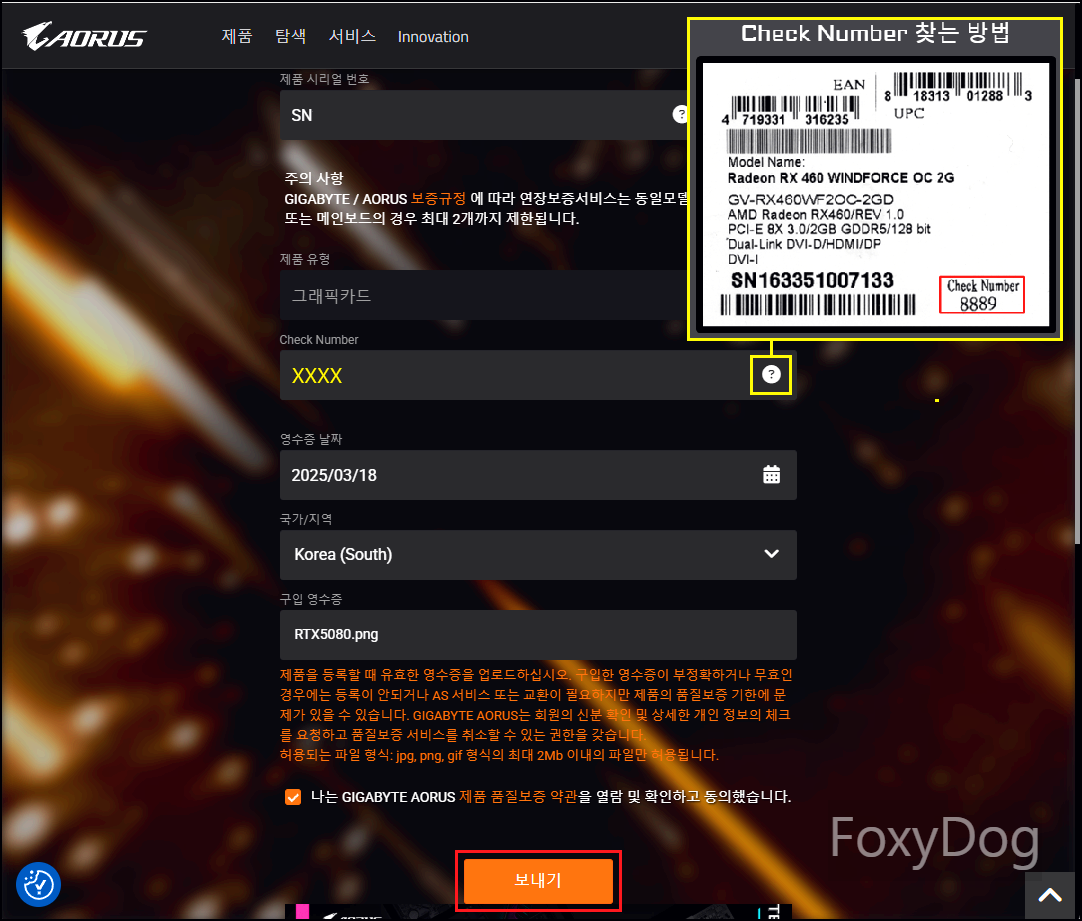Screen dimensions: 1082x921
Task: Click the RTX5080.png receipt upload field
Action: click(x=538, y=635)
